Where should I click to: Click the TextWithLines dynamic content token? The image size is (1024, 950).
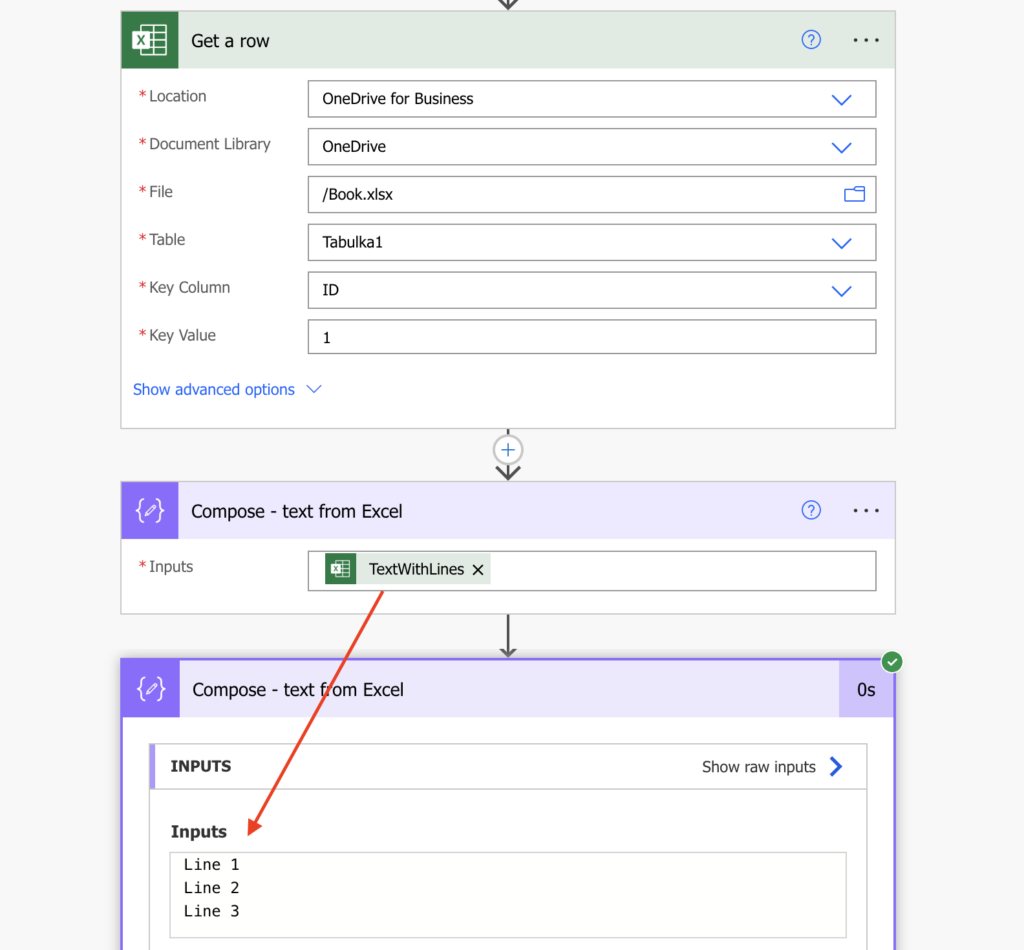[x=408, y=569]
